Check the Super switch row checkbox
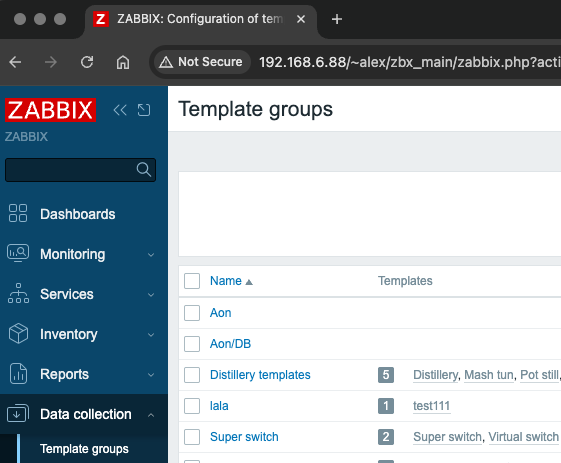 (x=192, y=437)
